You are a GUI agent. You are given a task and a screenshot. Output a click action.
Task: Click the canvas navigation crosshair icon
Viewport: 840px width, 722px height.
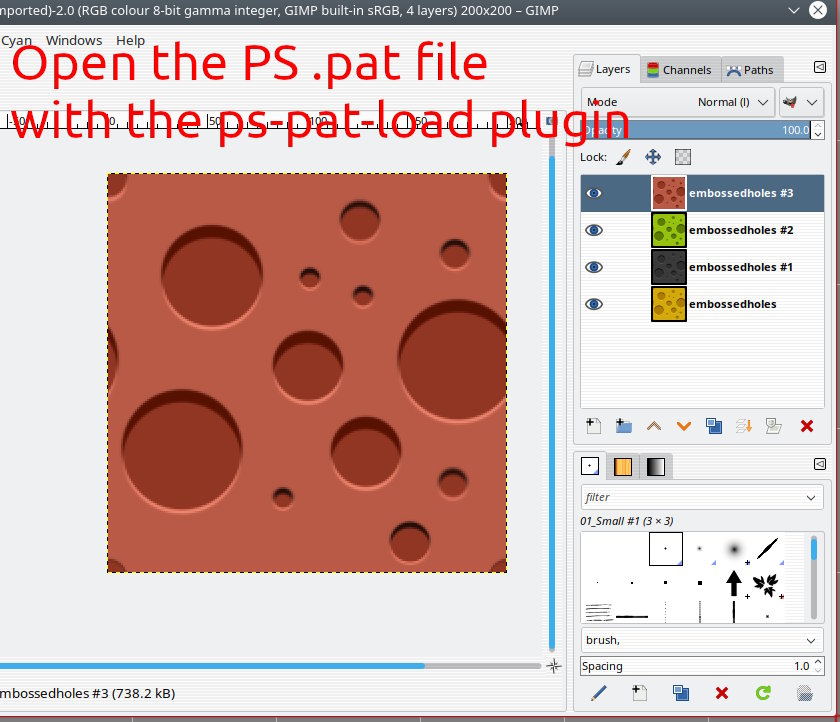click(554, 666)
